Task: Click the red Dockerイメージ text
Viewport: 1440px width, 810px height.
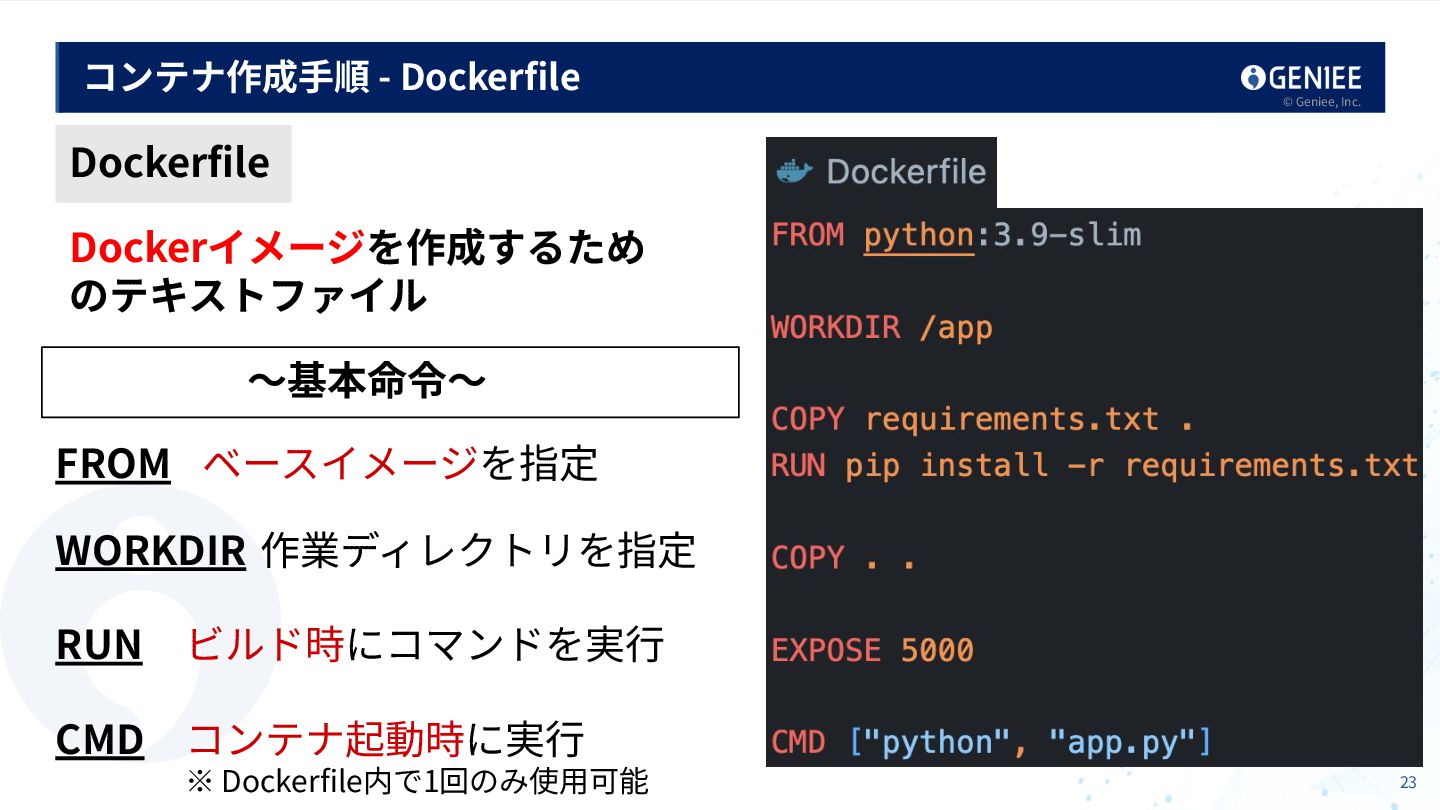Action: click(218, 247)
